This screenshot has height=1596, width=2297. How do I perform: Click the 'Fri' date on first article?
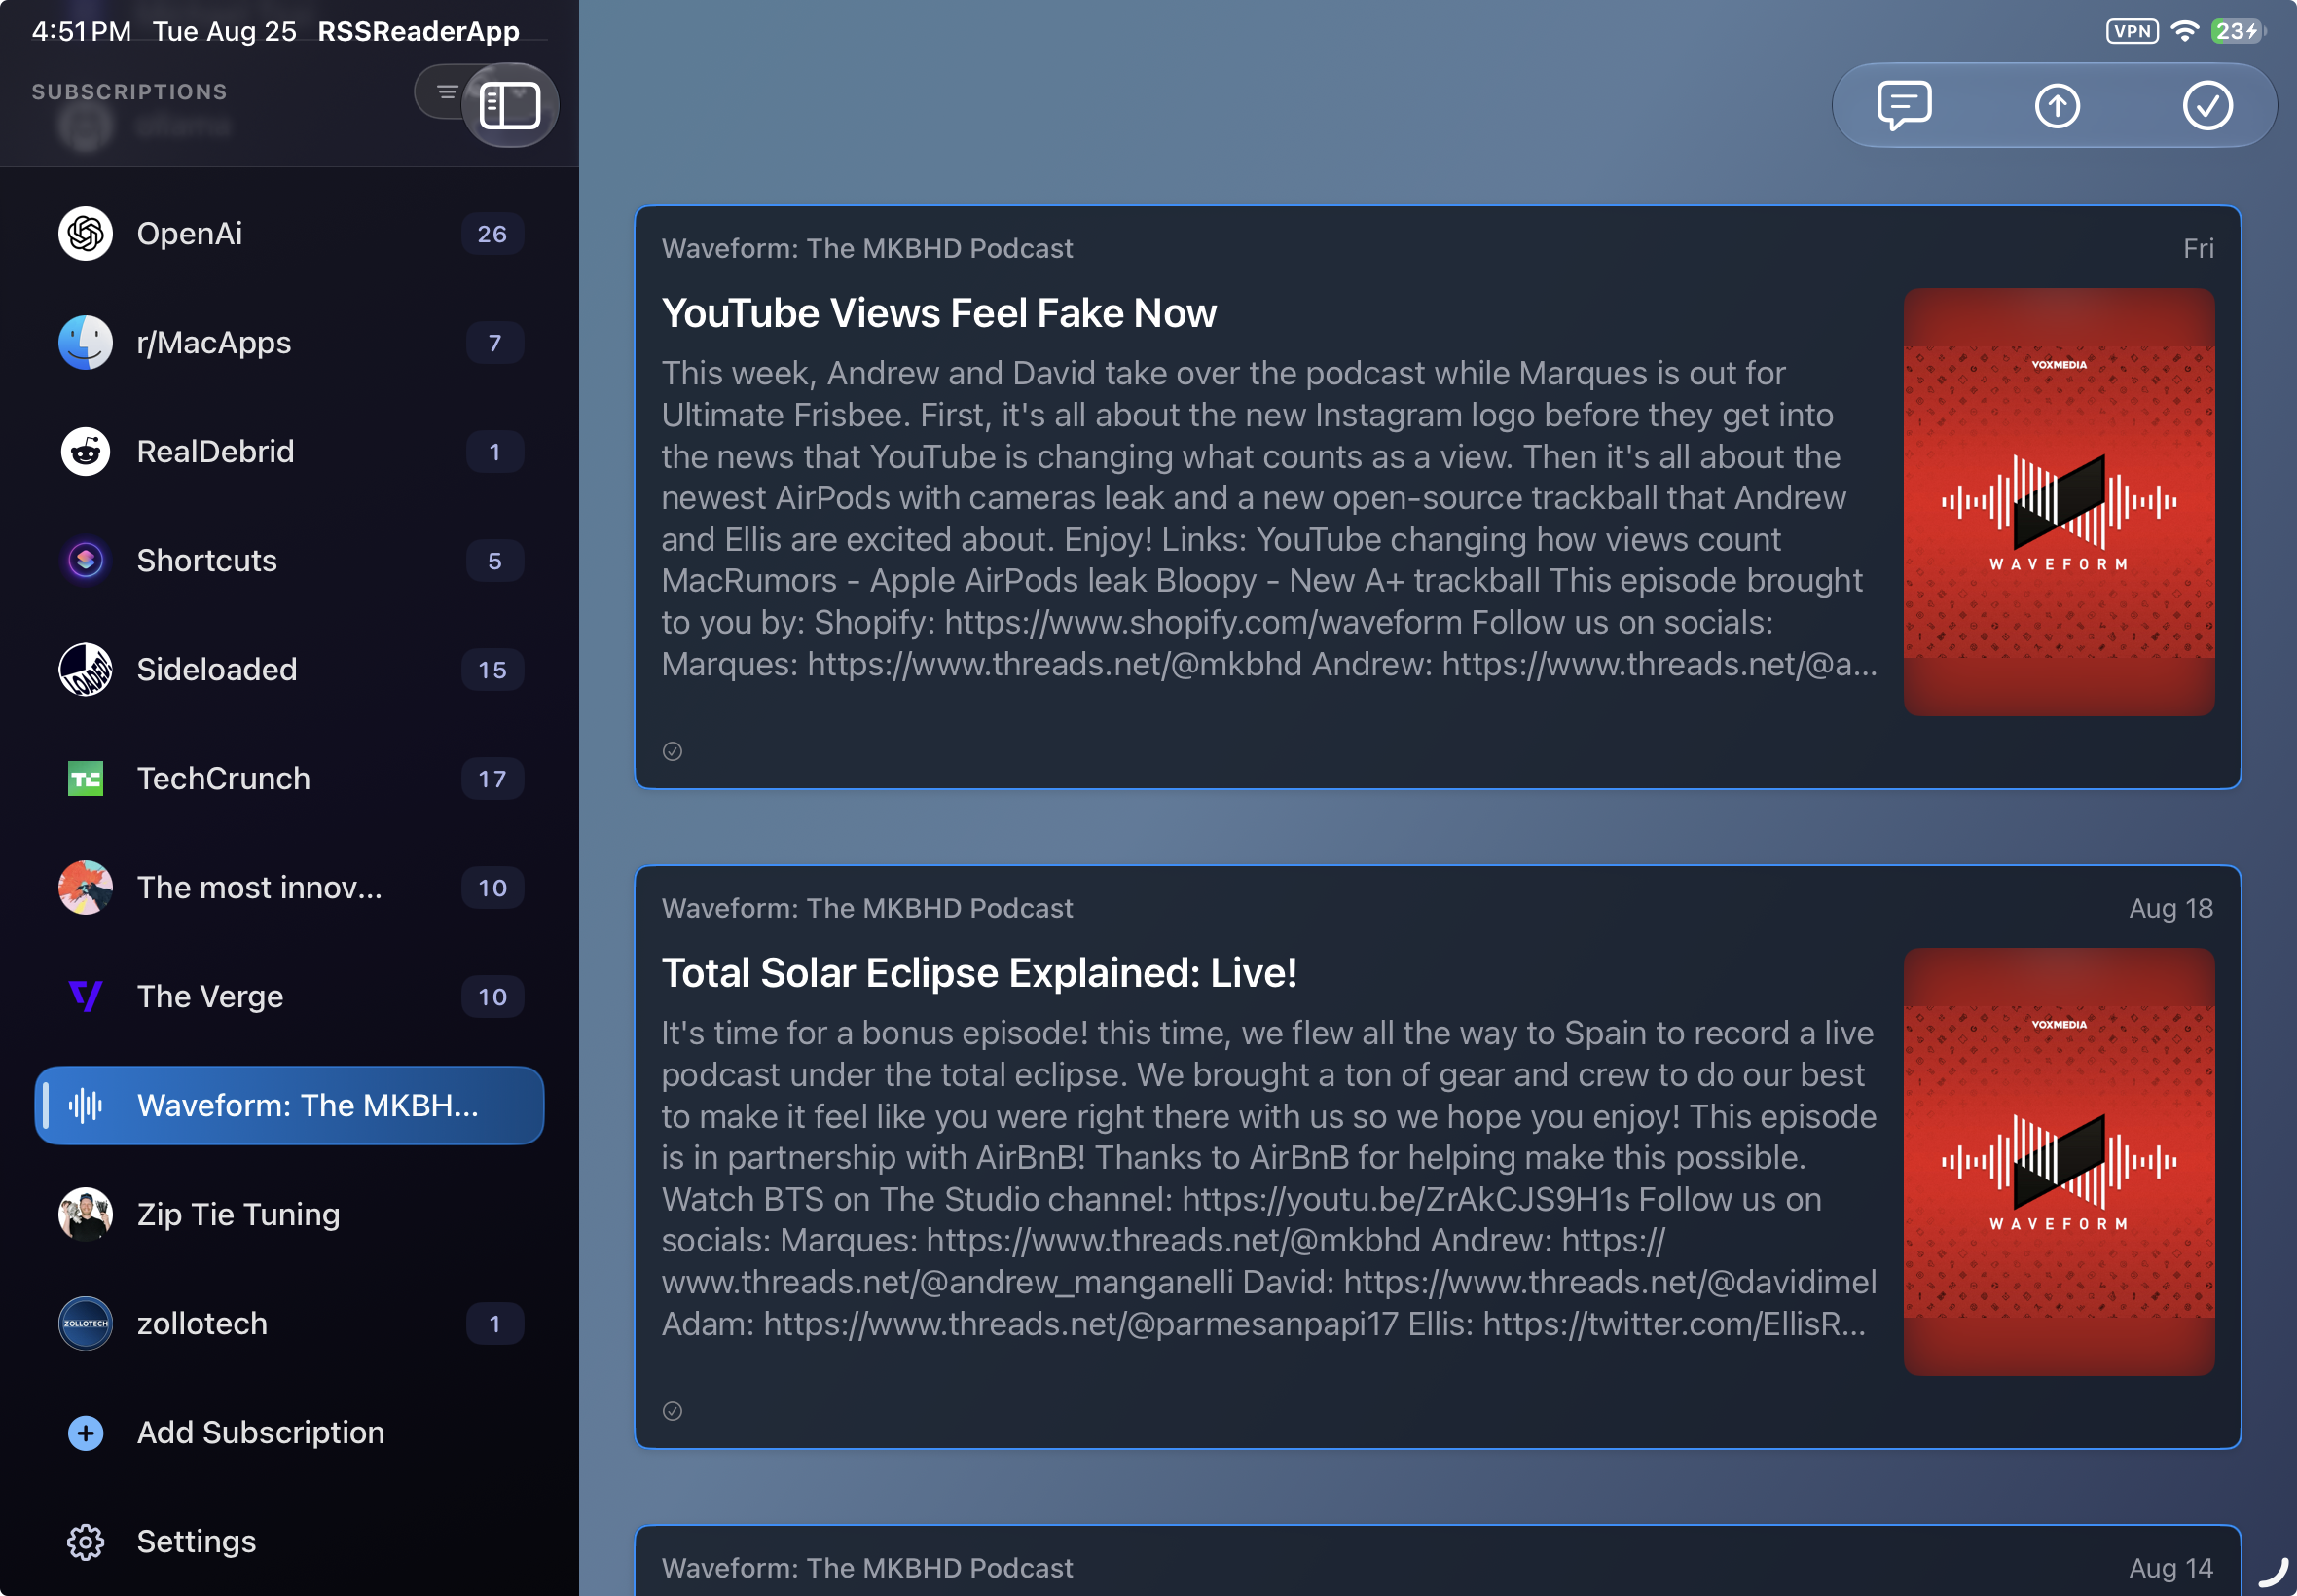[x=2197, y=249]
